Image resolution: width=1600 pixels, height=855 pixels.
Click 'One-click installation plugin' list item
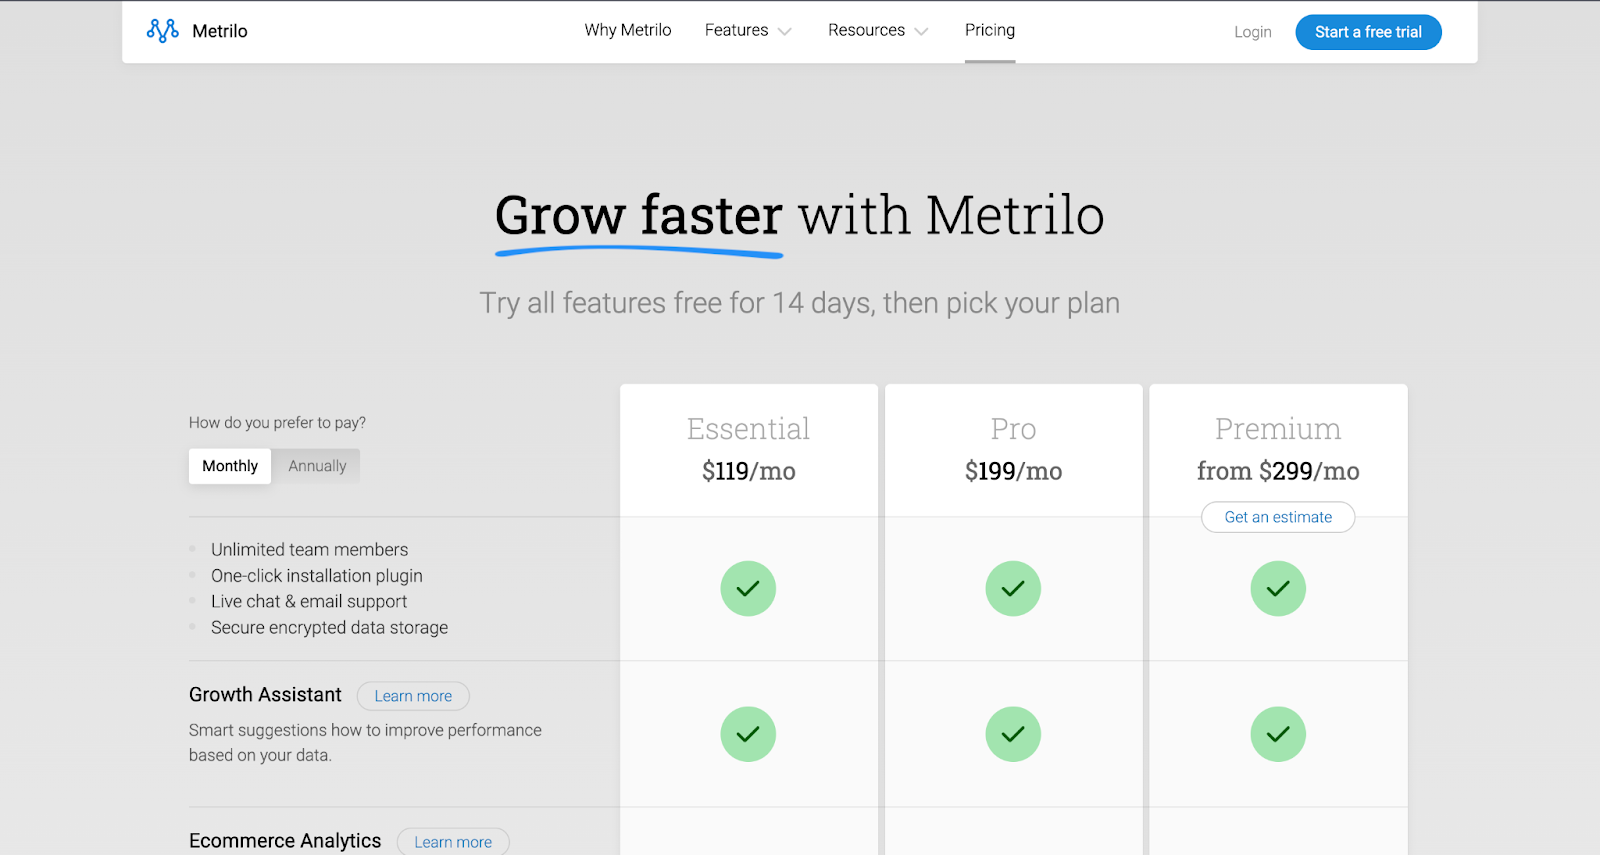(x=316, y=575)
